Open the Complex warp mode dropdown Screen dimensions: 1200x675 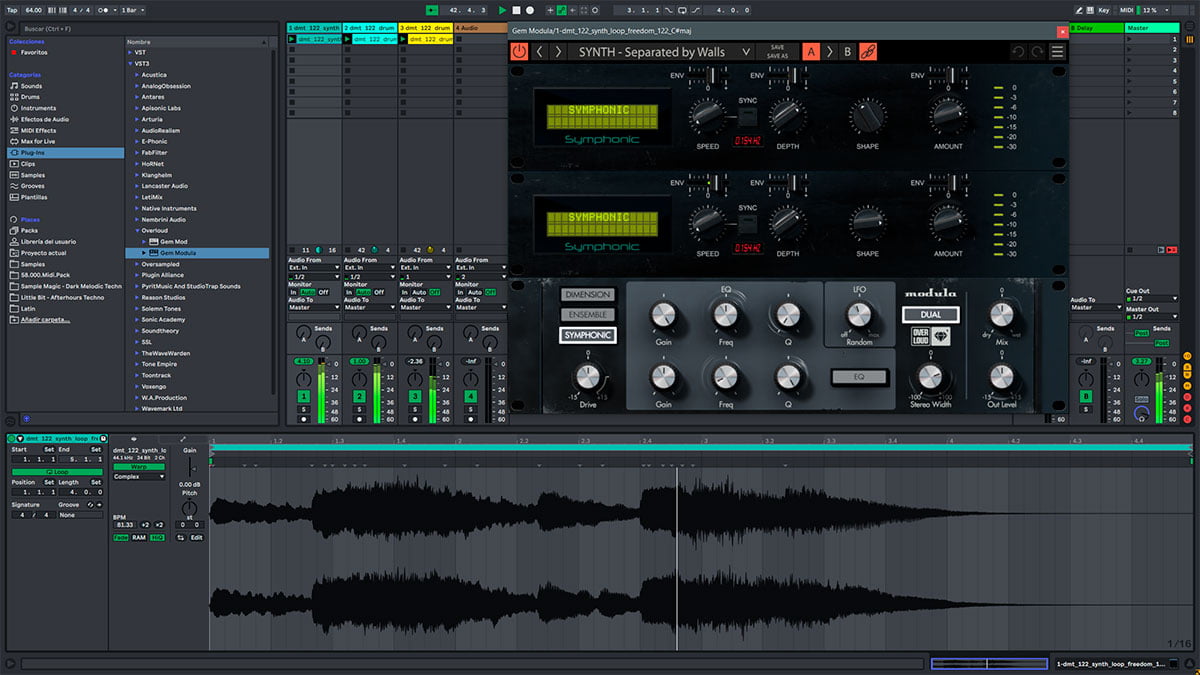[x=139, y=477]
